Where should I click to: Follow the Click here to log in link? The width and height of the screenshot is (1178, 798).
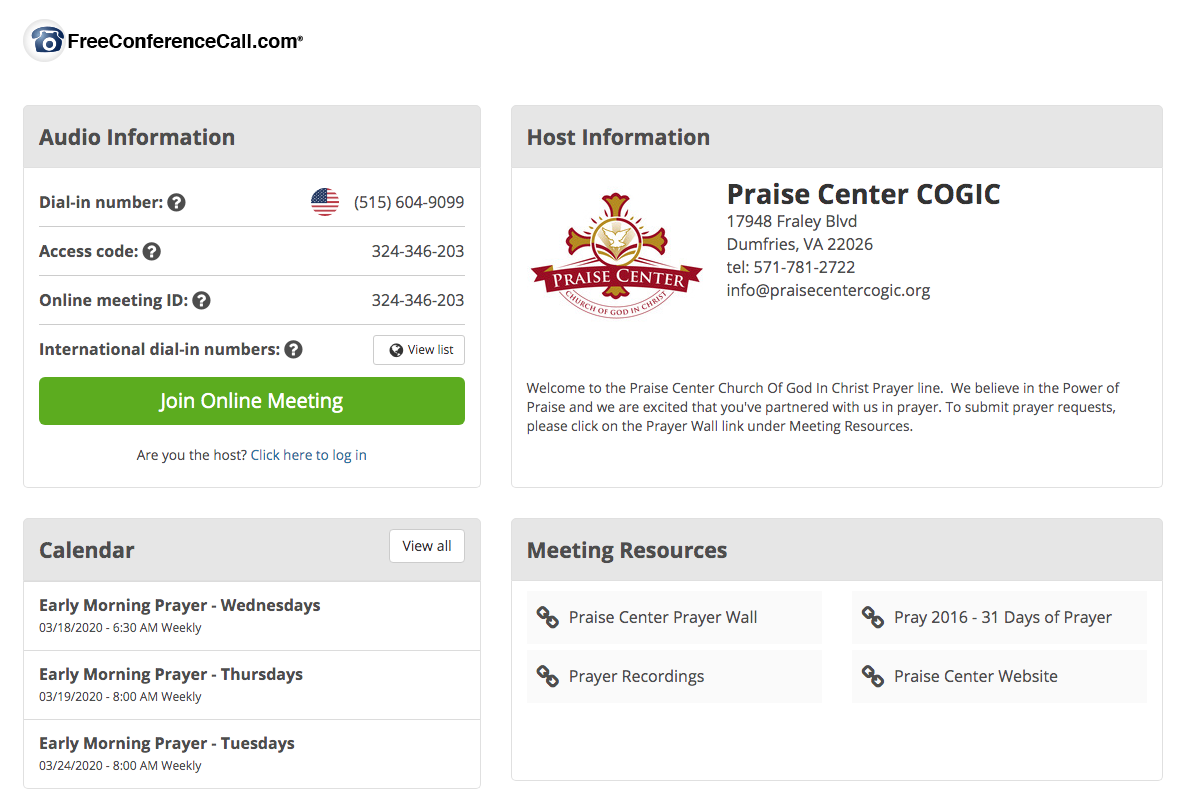[x=309, y=455]
